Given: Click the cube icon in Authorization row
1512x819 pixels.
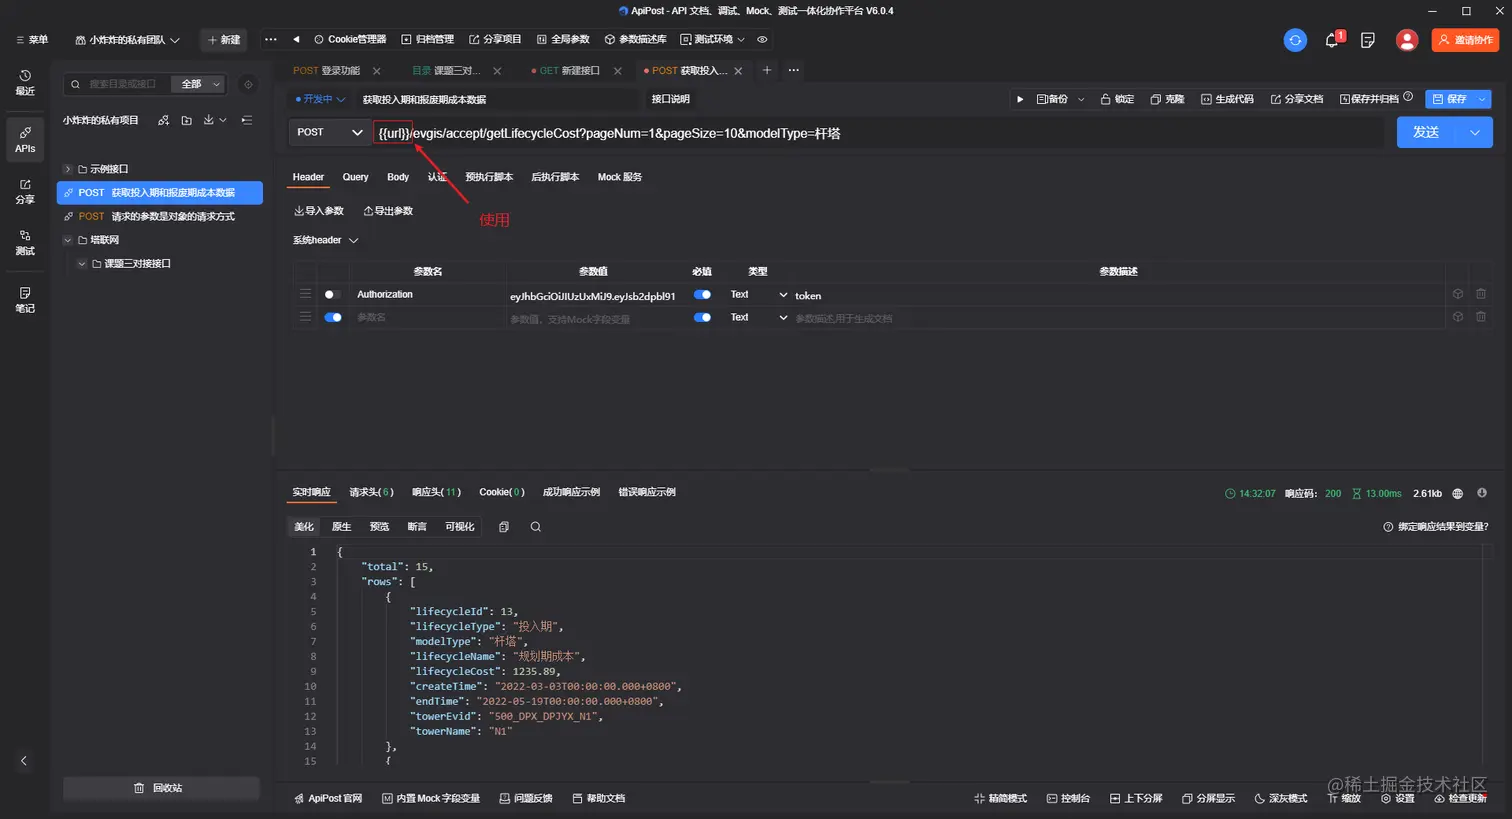Looking at the screenshot, I should (1458, 294).
